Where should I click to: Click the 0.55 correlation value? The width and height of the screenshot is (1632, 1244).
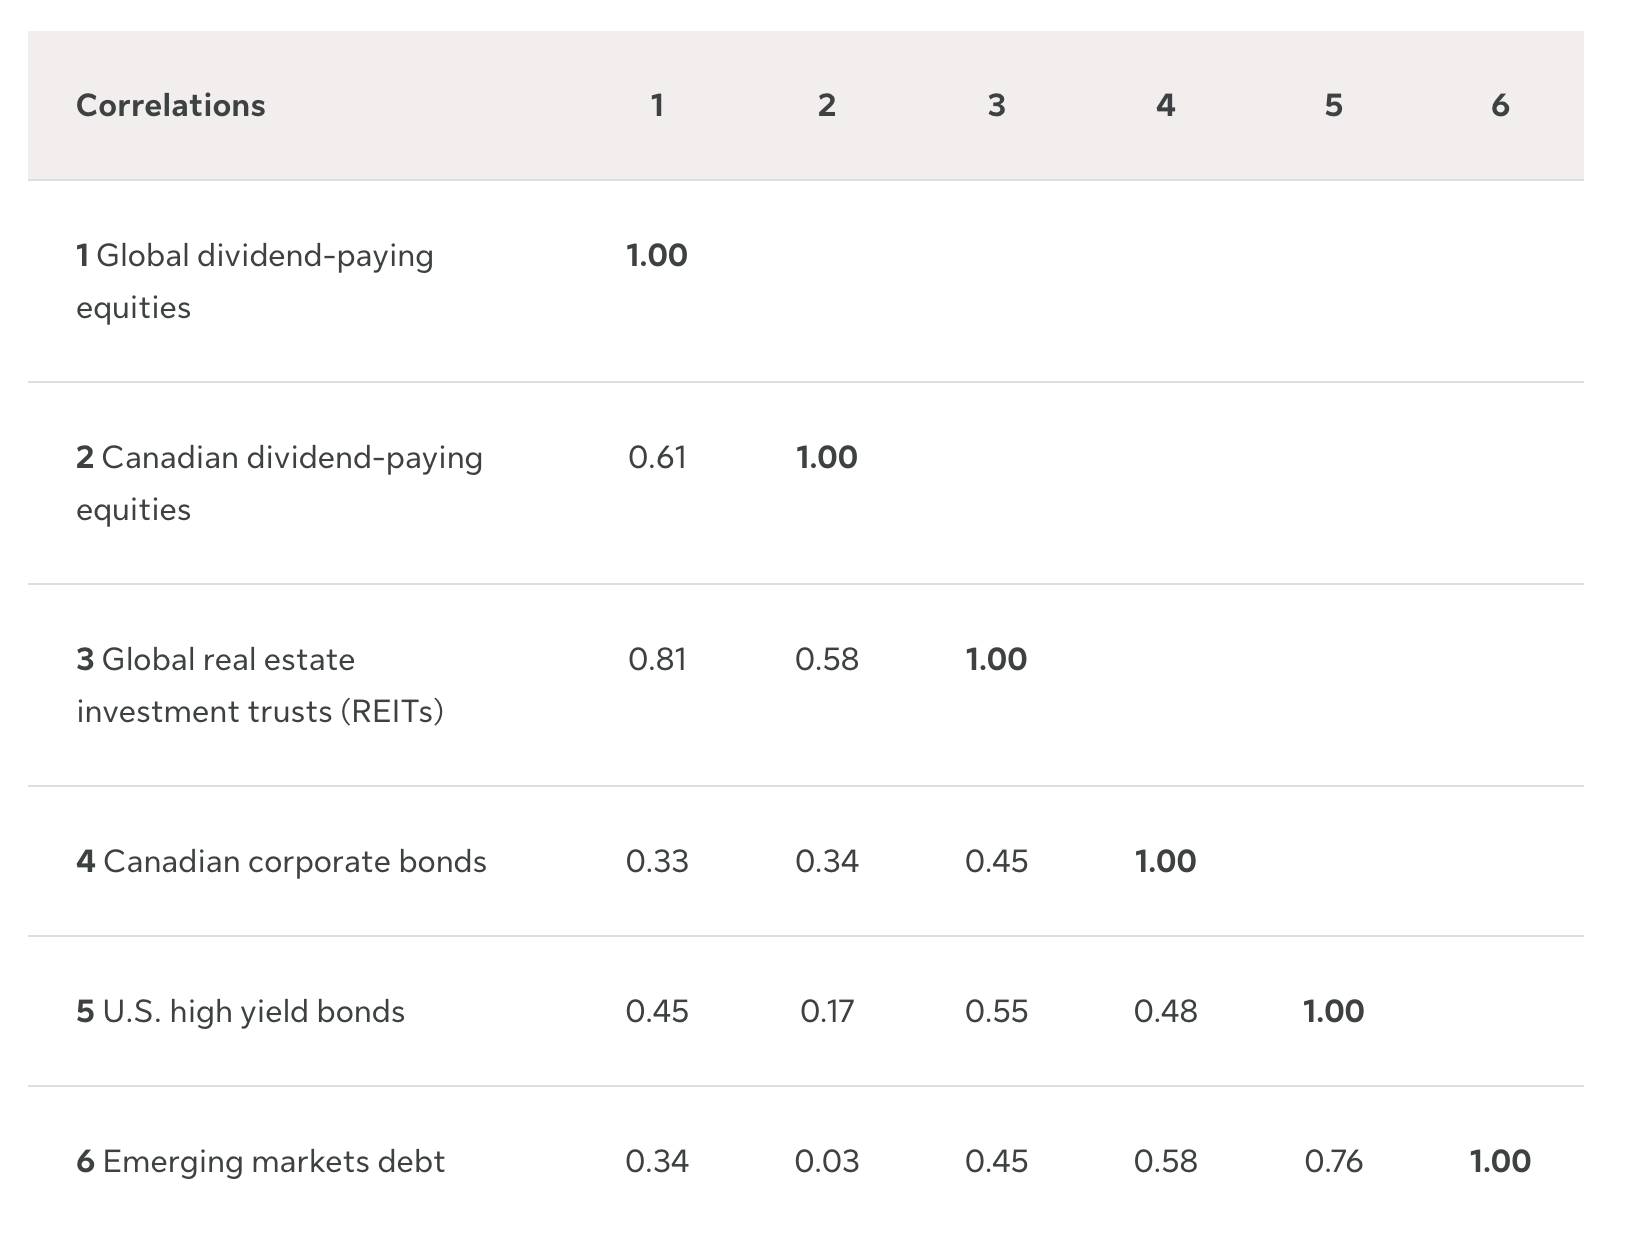click(996, 1011)
